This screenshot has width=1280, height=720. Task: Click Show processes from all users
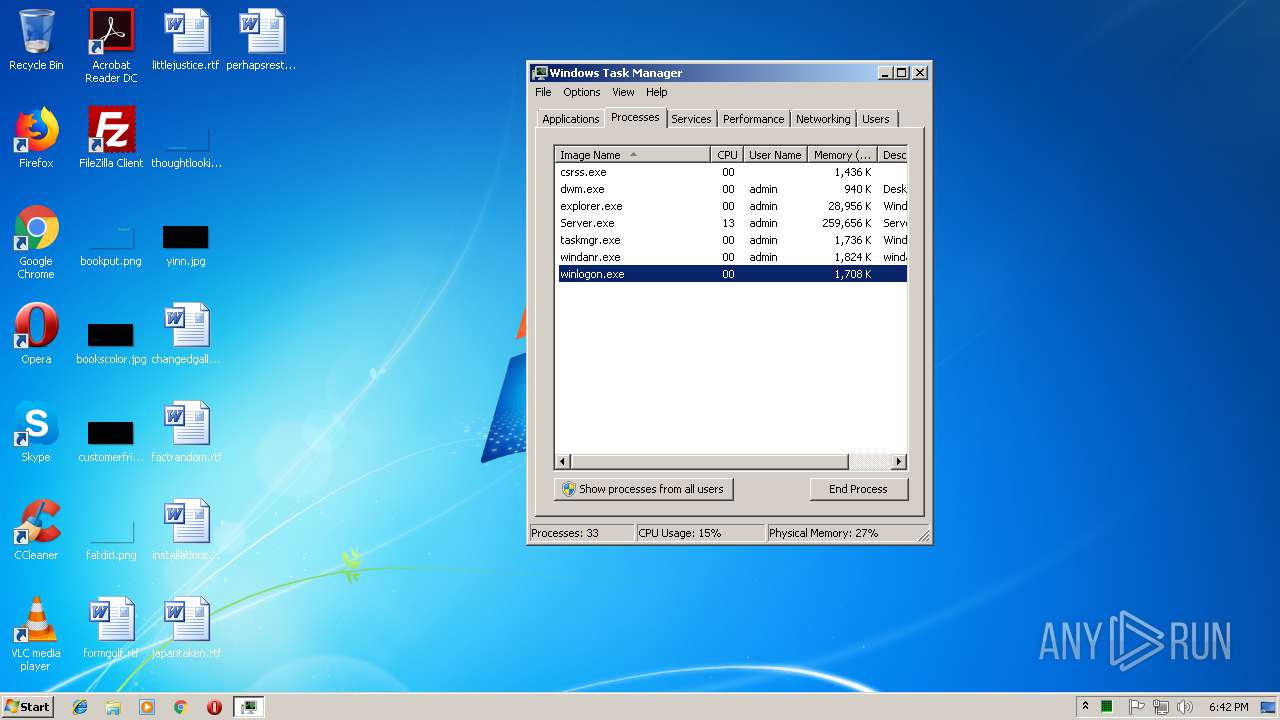(x=644, y=489)
